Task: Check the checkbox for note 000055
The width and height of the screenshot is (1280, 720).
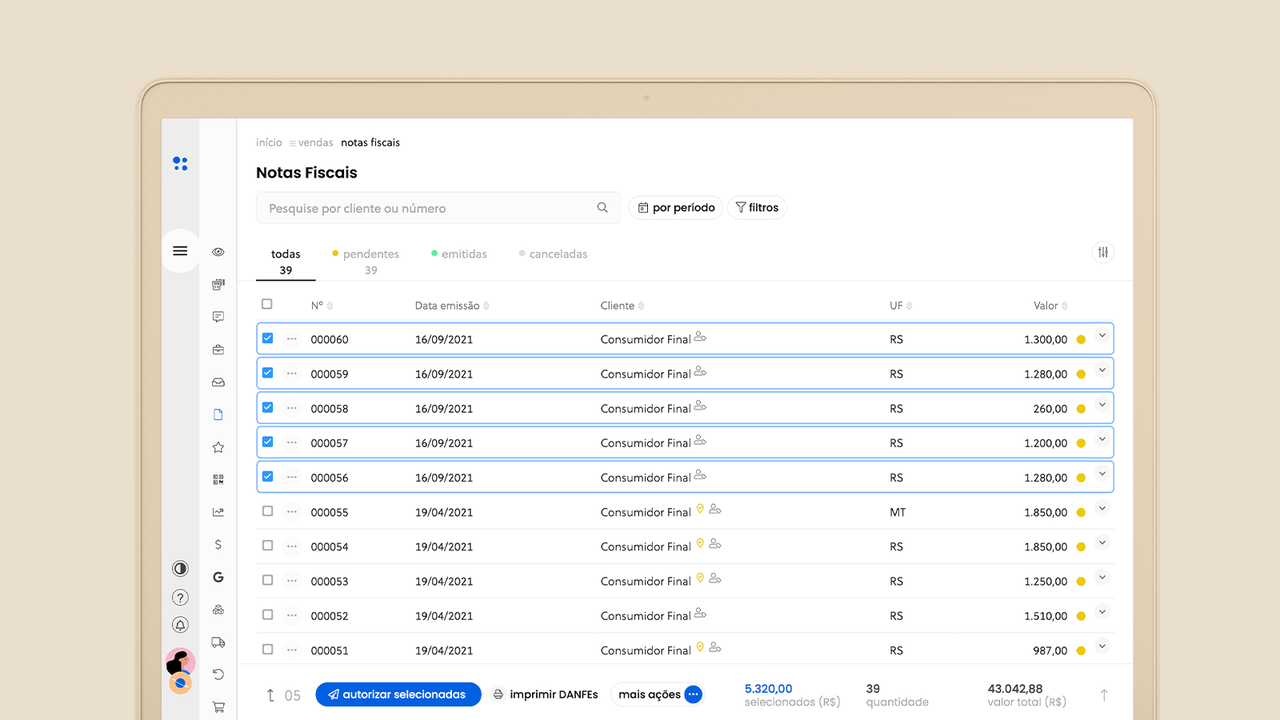Action: 267,511
